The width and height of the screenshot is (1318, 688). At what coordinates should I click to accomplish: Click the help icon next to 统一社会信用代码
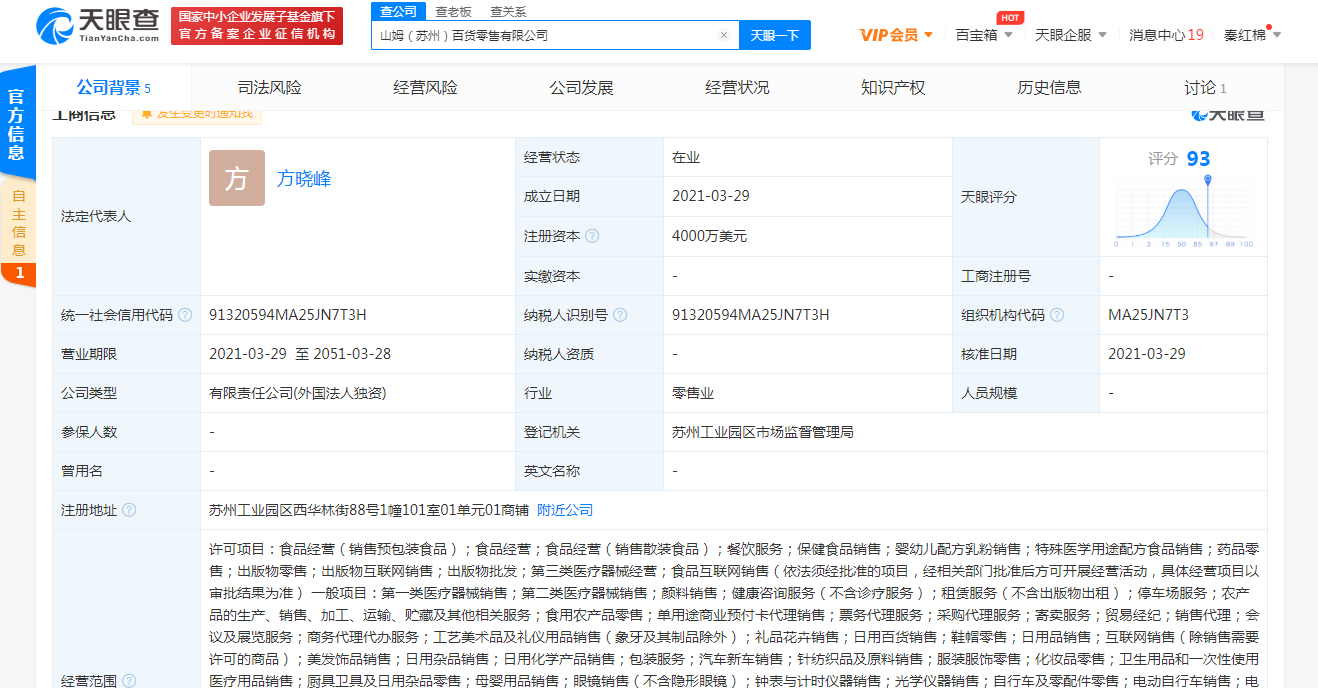tap(184, 315)
